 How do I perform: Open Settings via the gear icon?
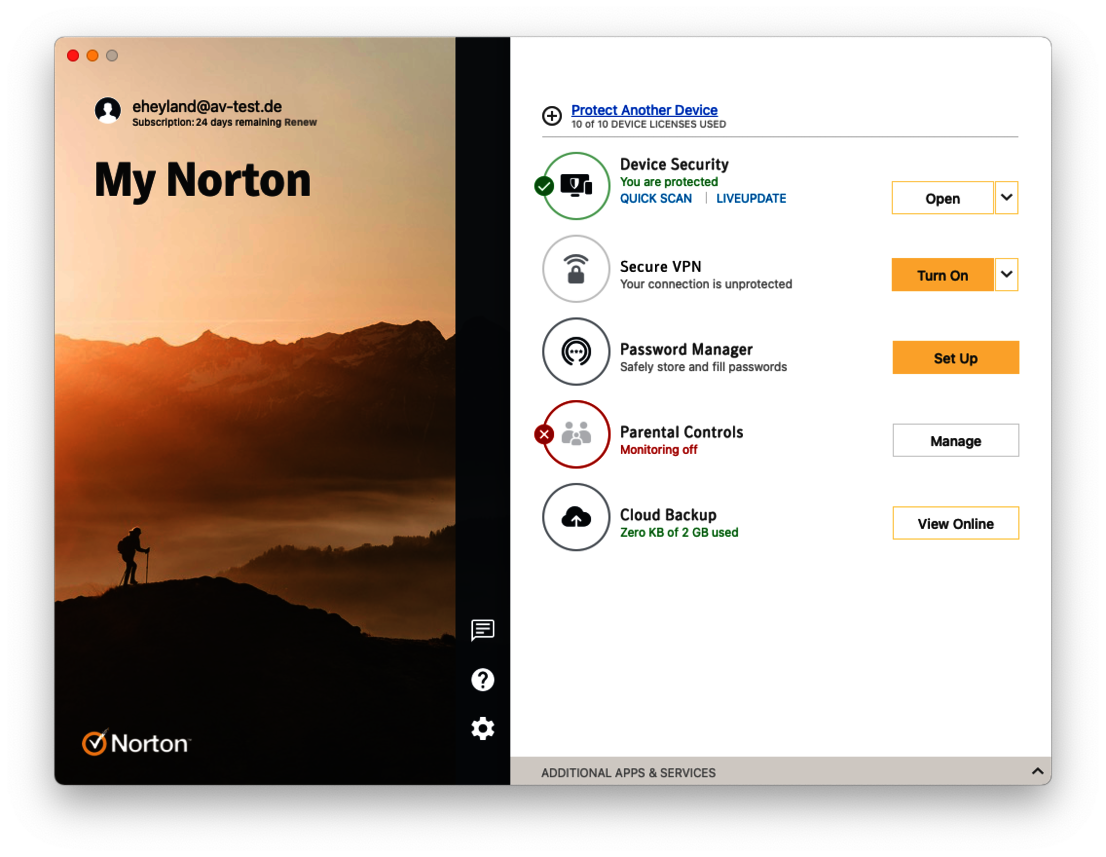(x=483, y=728)
